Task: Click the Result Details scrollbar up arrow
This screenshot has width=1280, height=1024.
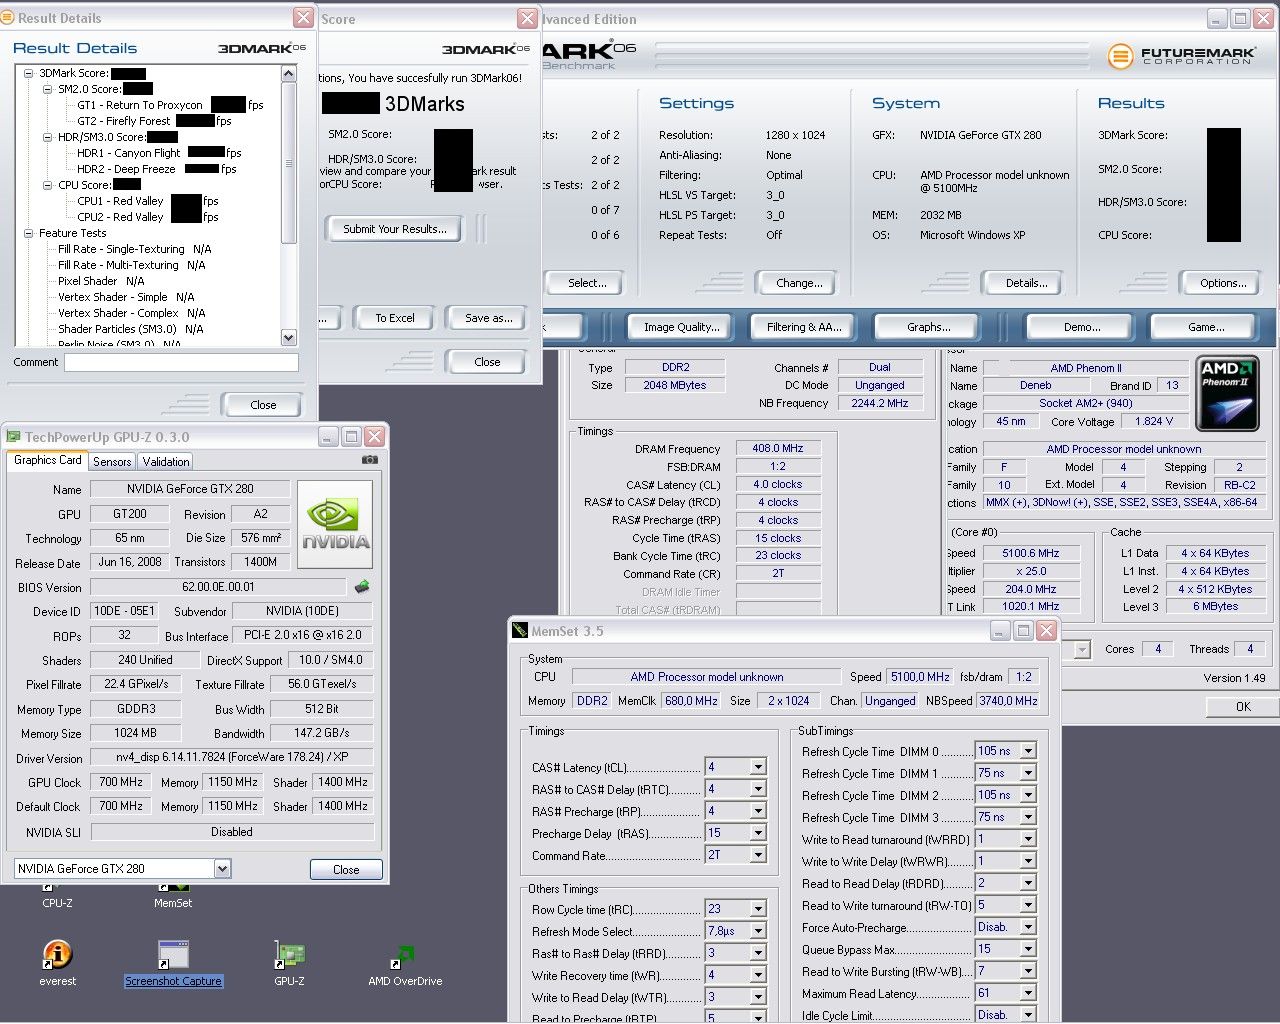Action: pyautogui.click(x=289, y=73)
